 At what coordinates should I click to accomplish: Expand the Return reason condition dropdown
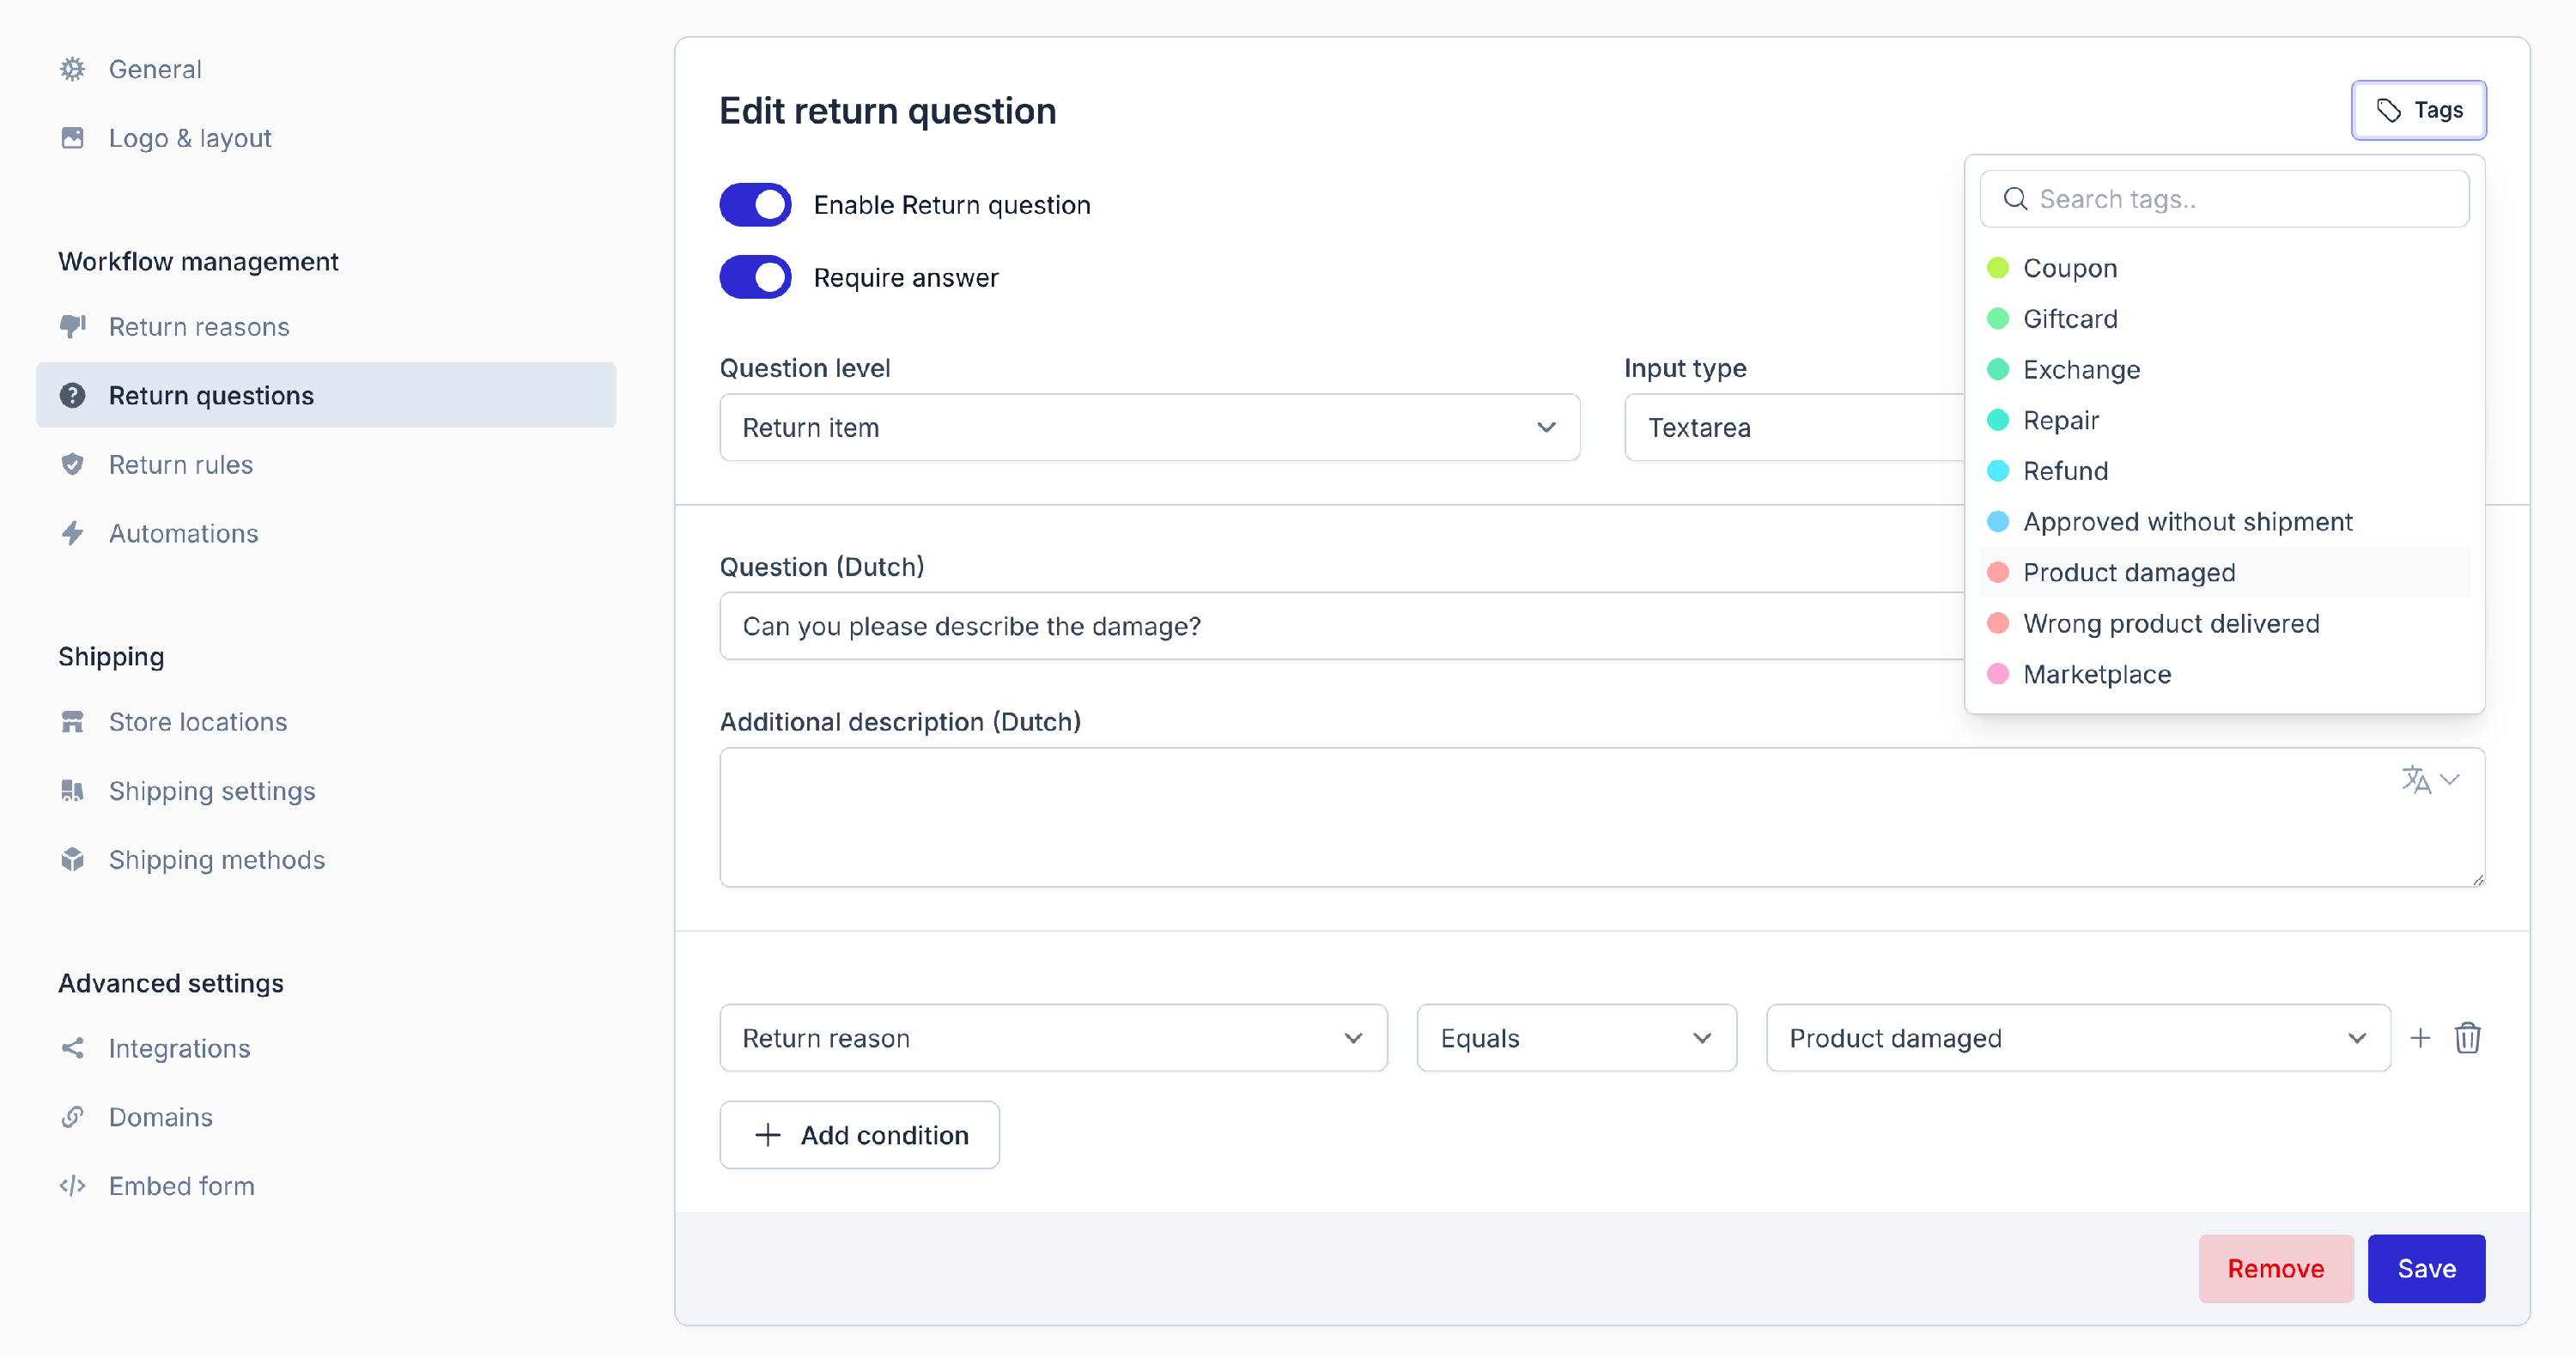click(x=1052, y=1038)
